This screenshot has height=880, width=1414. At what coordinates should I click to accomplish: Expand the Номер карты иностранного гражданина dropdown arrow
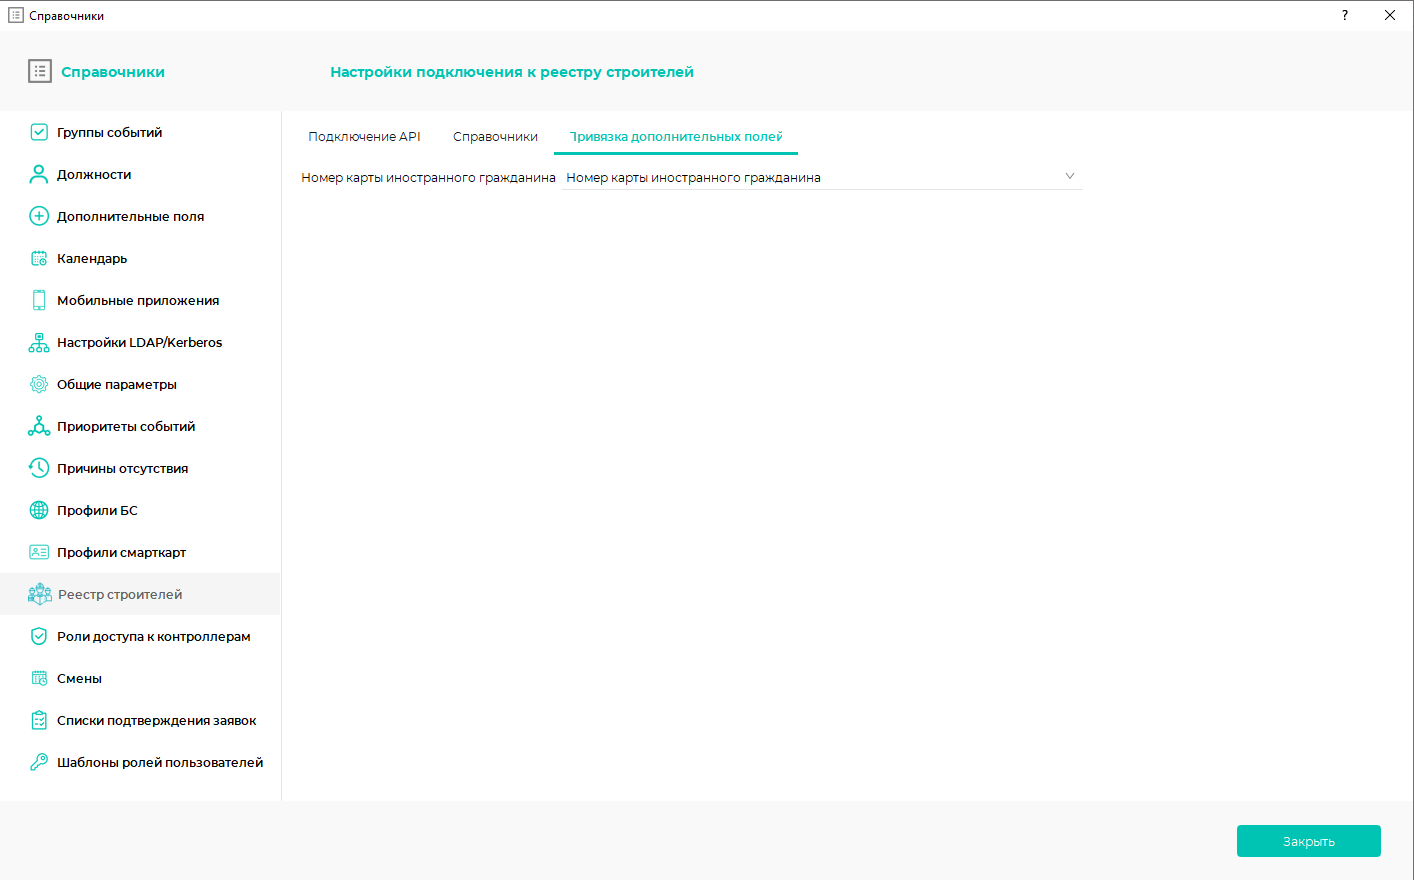point(1069,177)
